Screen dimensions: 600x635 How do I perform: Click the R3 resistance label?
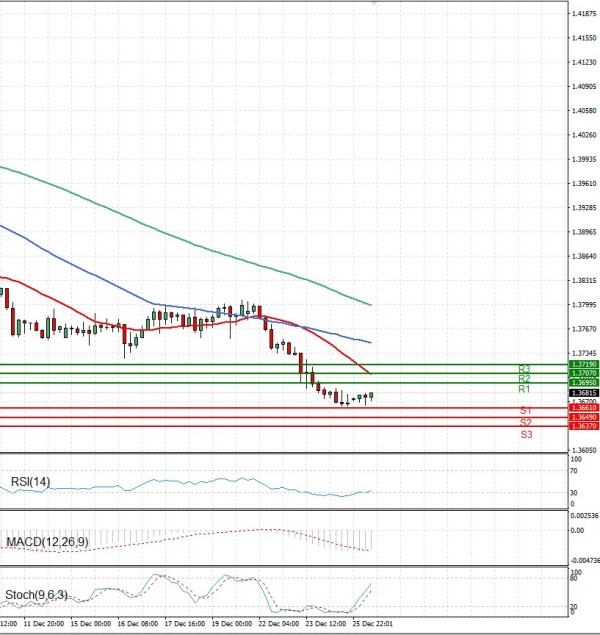point(524,369)
